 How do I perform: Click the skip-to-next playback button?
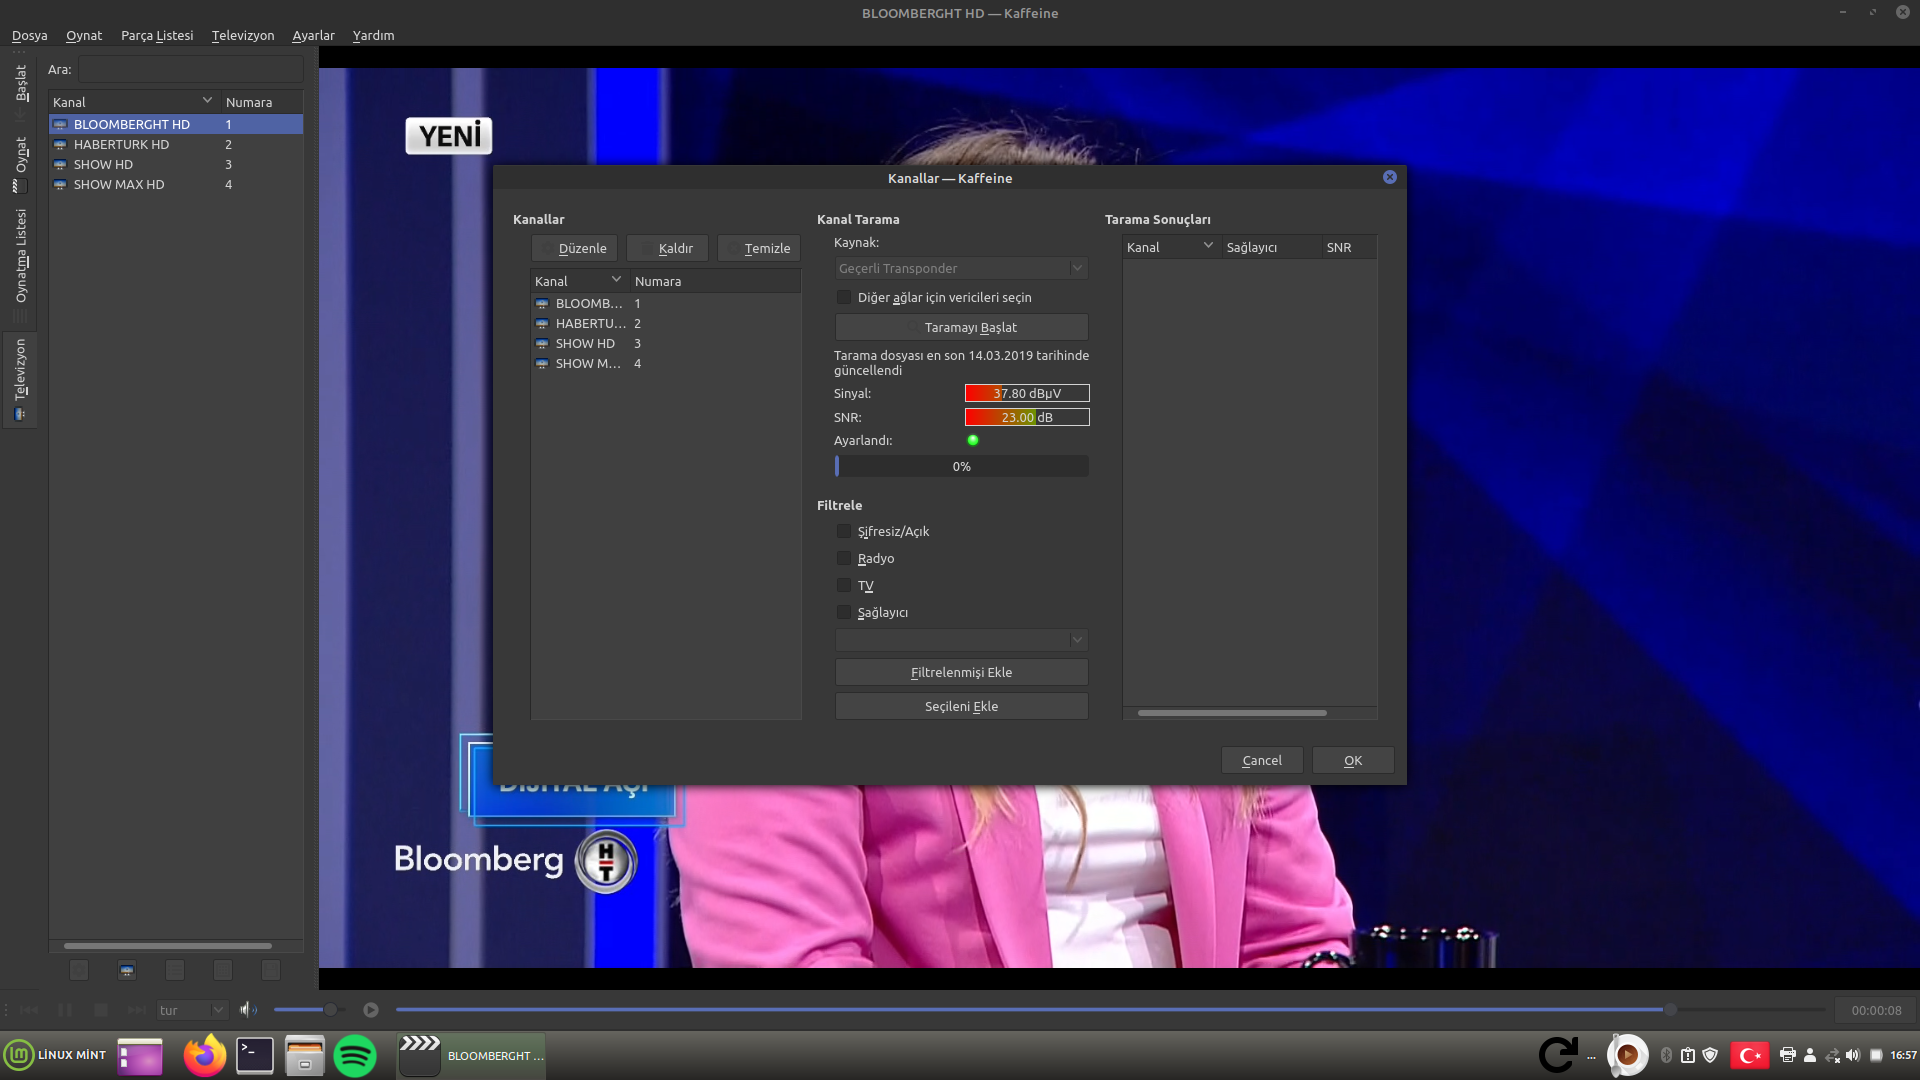click(137, 1010)
